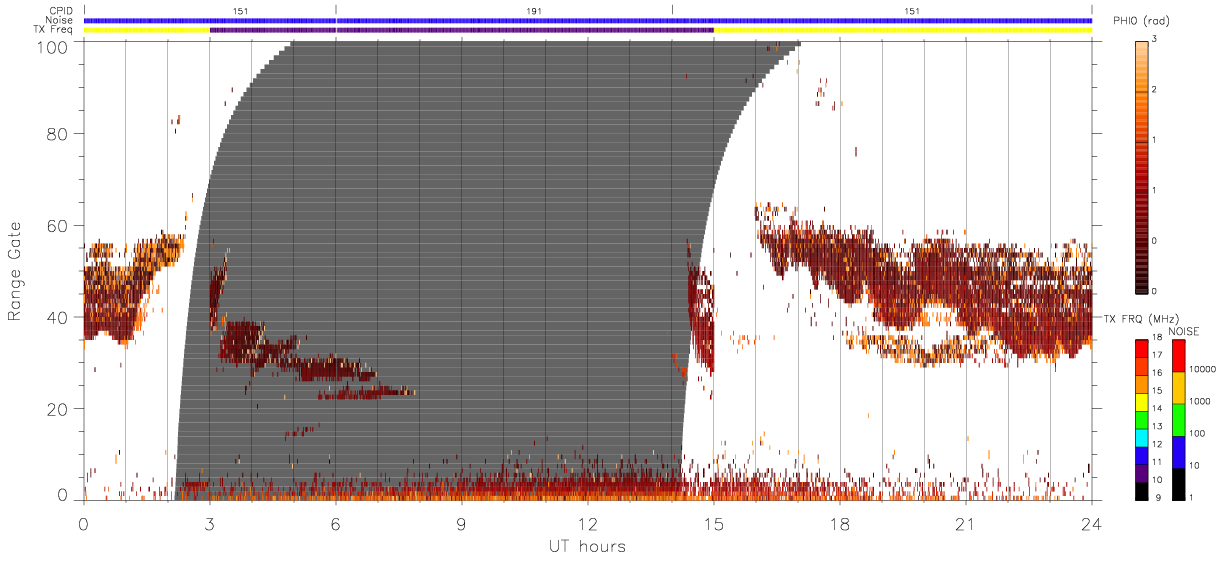
Task: Pick the cyan TX FRQ swatch (12-13 MHz)
Action: tap(1141, 439)
